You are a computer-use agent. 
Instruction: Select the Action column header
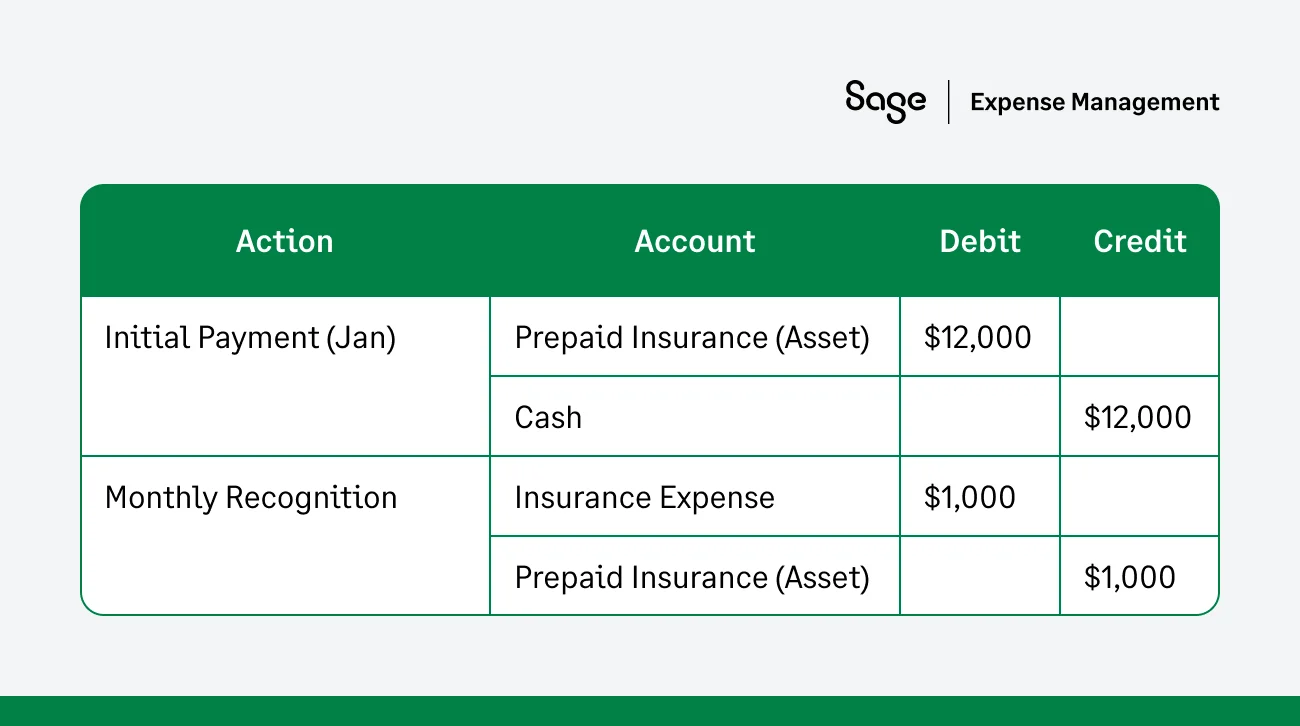pyautogui.click(x=284, y=241)
